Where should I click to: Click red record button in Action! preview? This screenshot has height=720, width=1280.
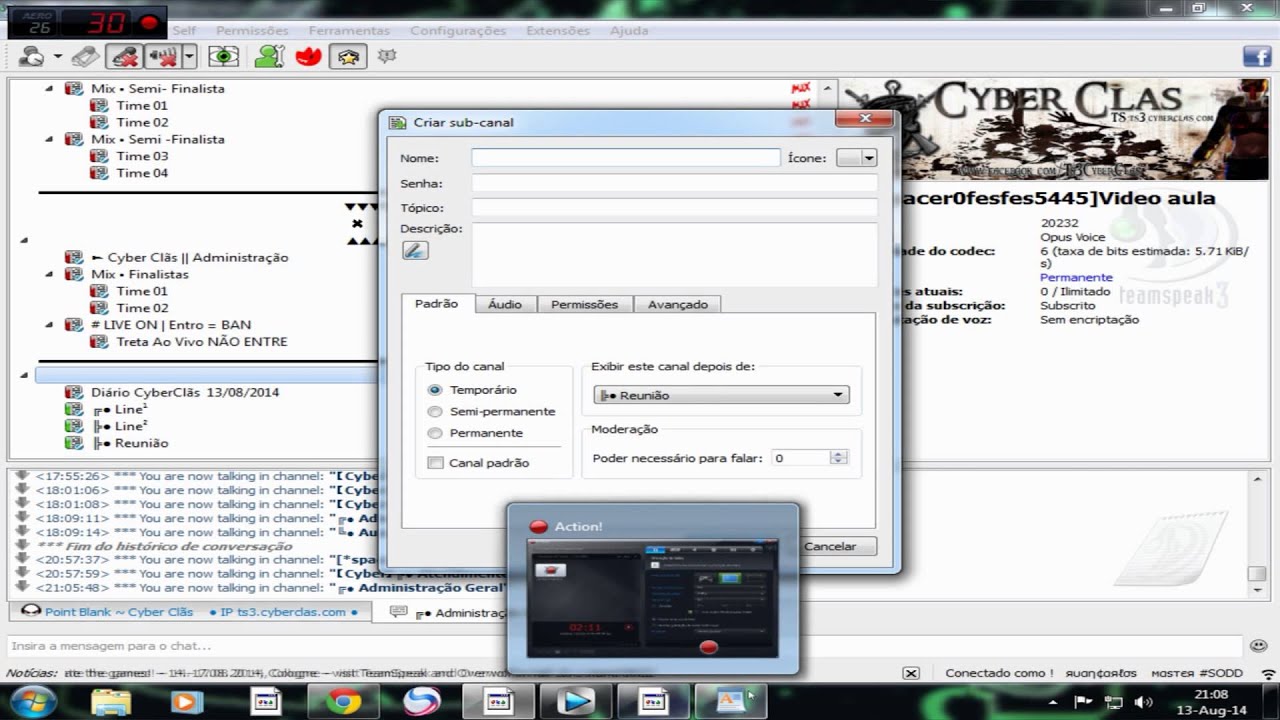point(709,648)
